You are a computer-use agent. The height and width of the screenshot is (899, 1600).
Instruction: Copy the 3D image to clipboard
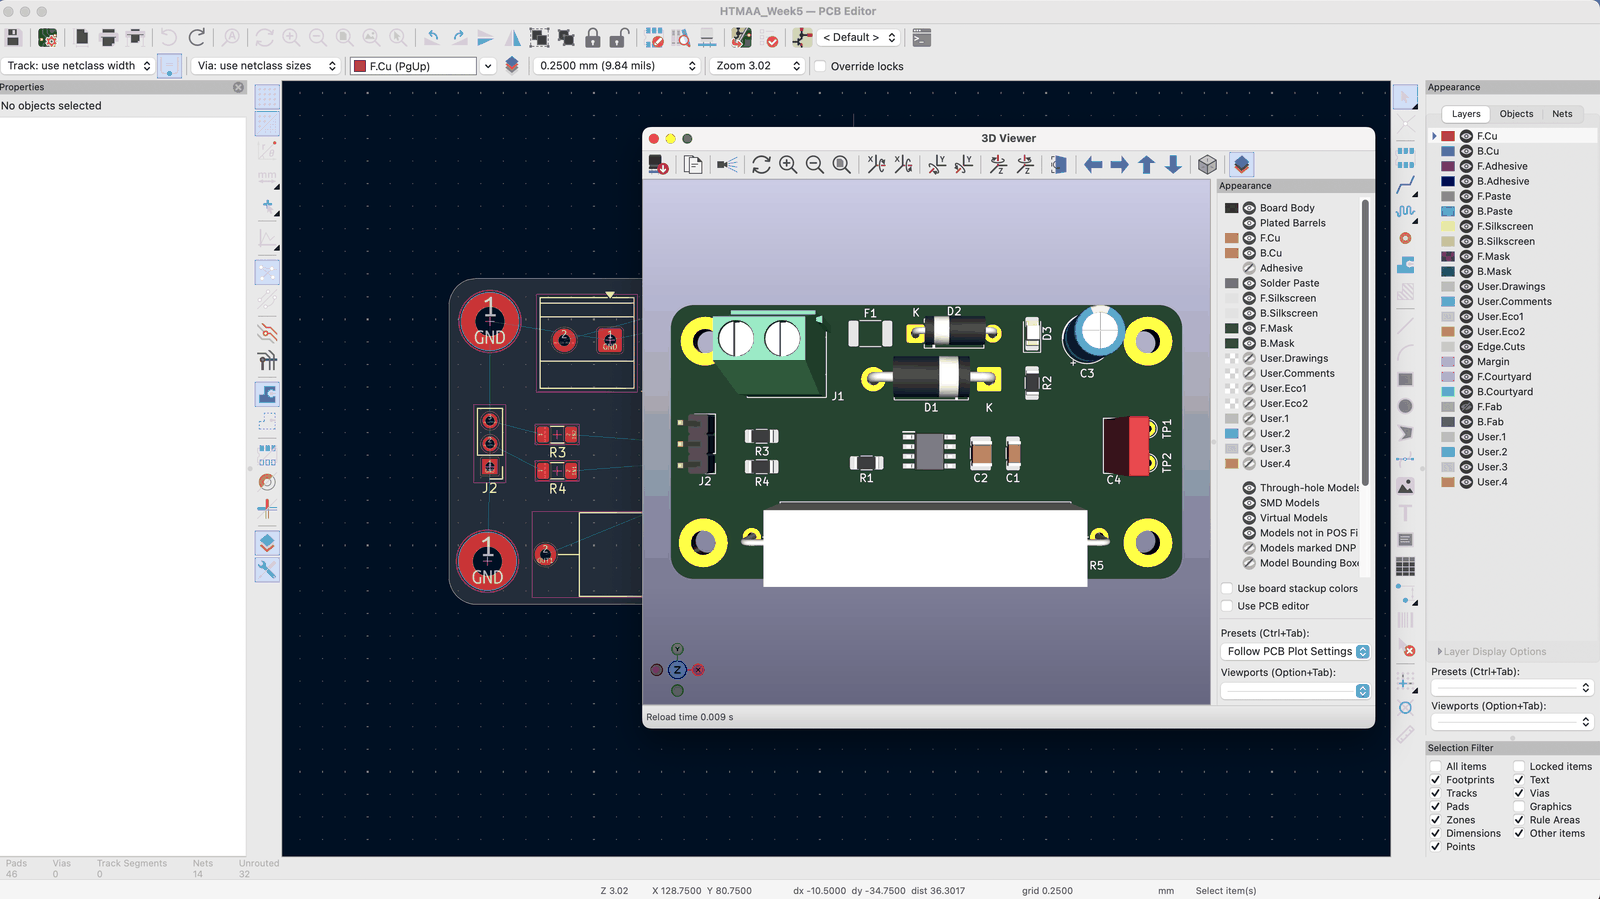[x=693, y=165]
